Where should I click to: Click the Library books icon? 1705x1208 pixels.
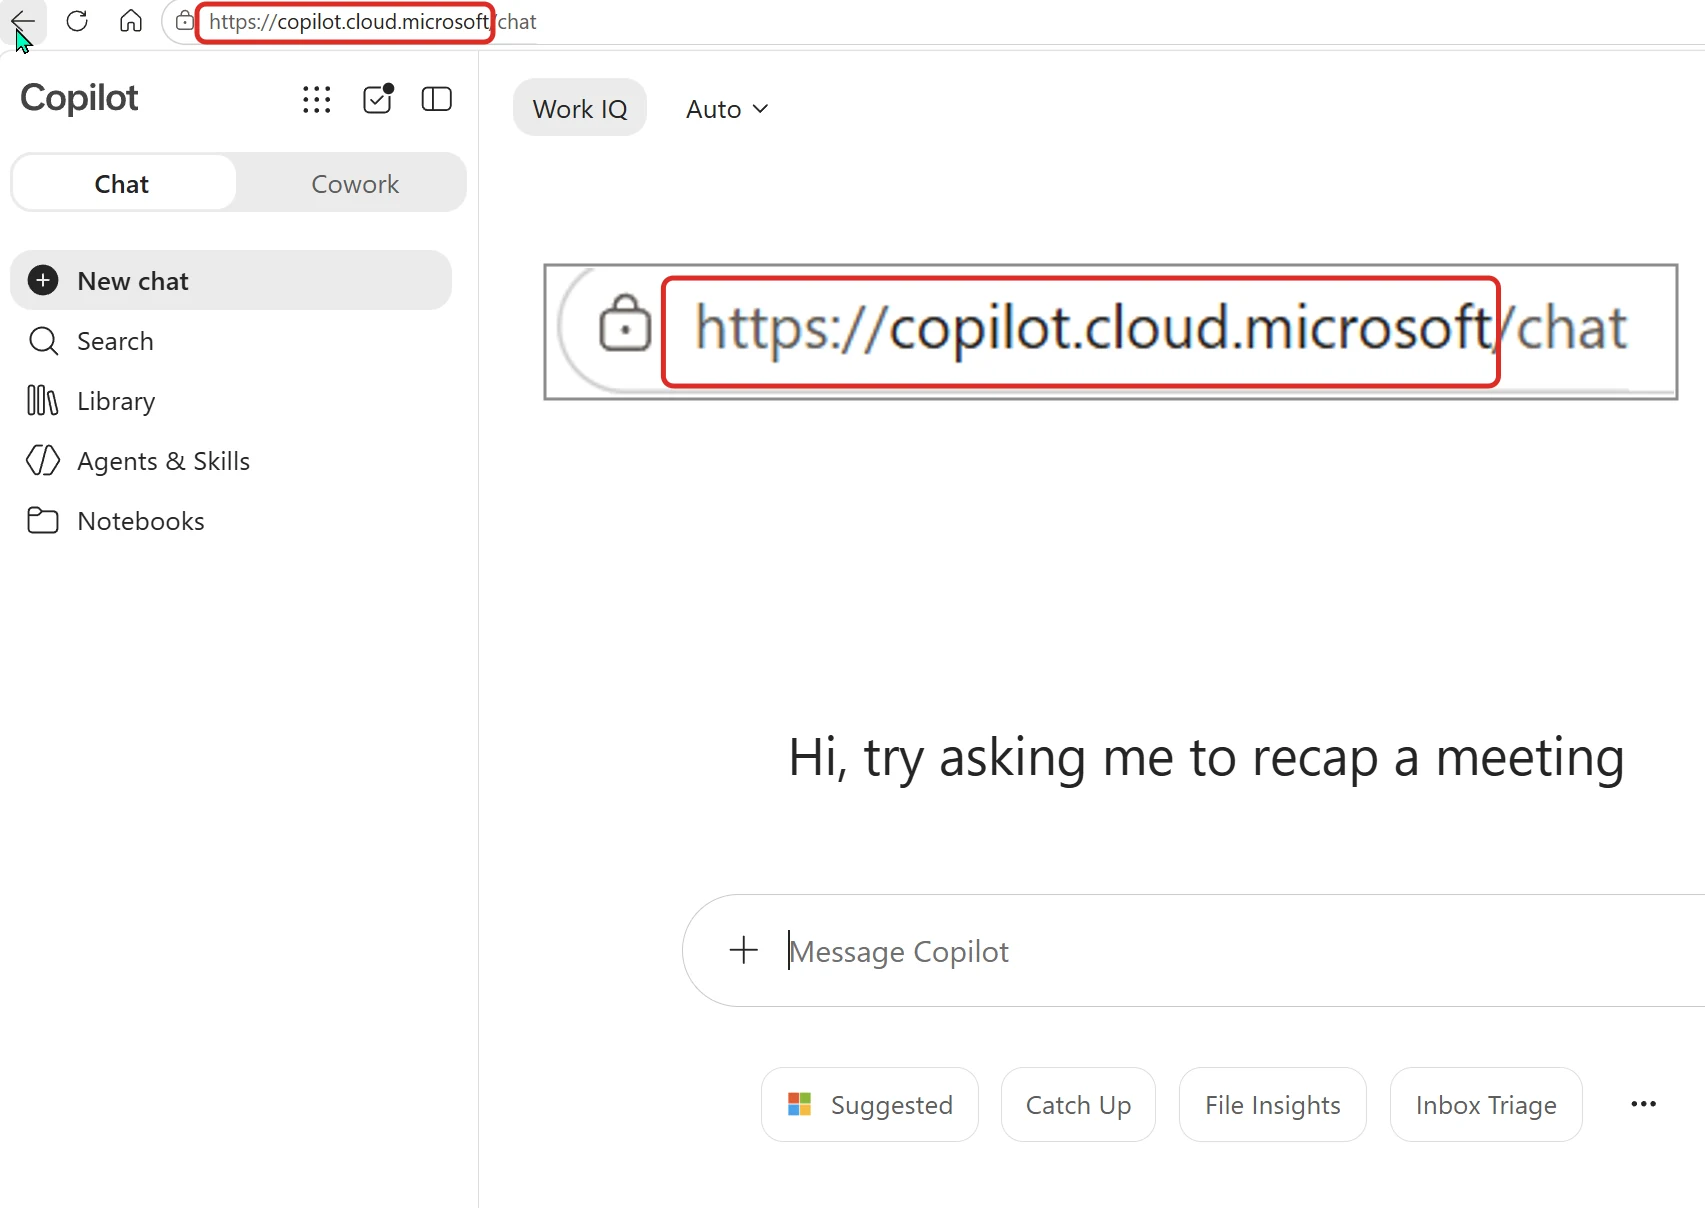43,401
